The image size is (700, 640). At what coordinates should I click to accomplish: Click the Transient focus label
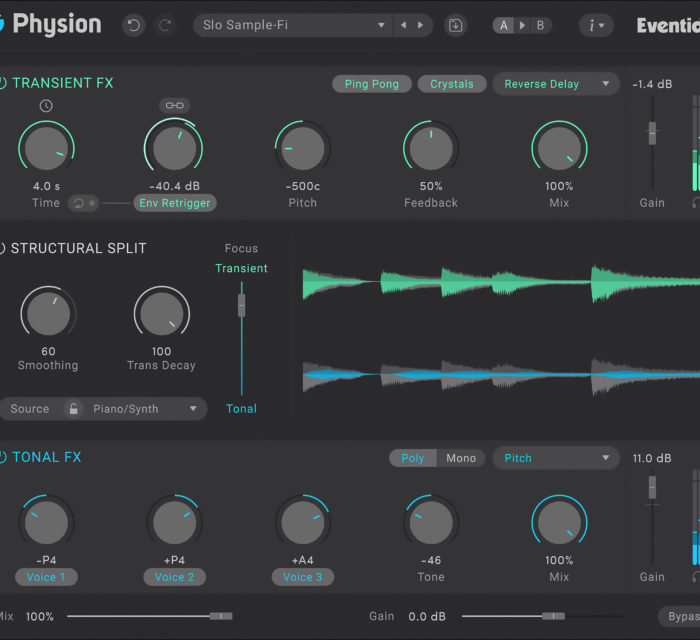point(242,268)
